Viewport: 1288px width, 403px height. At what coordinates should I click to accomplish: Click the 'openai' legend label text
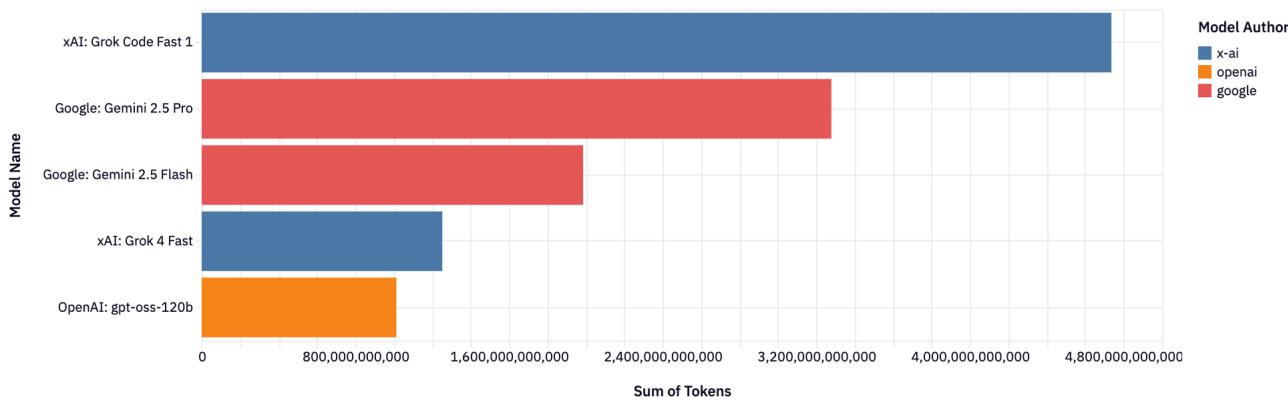(1237, 72)
